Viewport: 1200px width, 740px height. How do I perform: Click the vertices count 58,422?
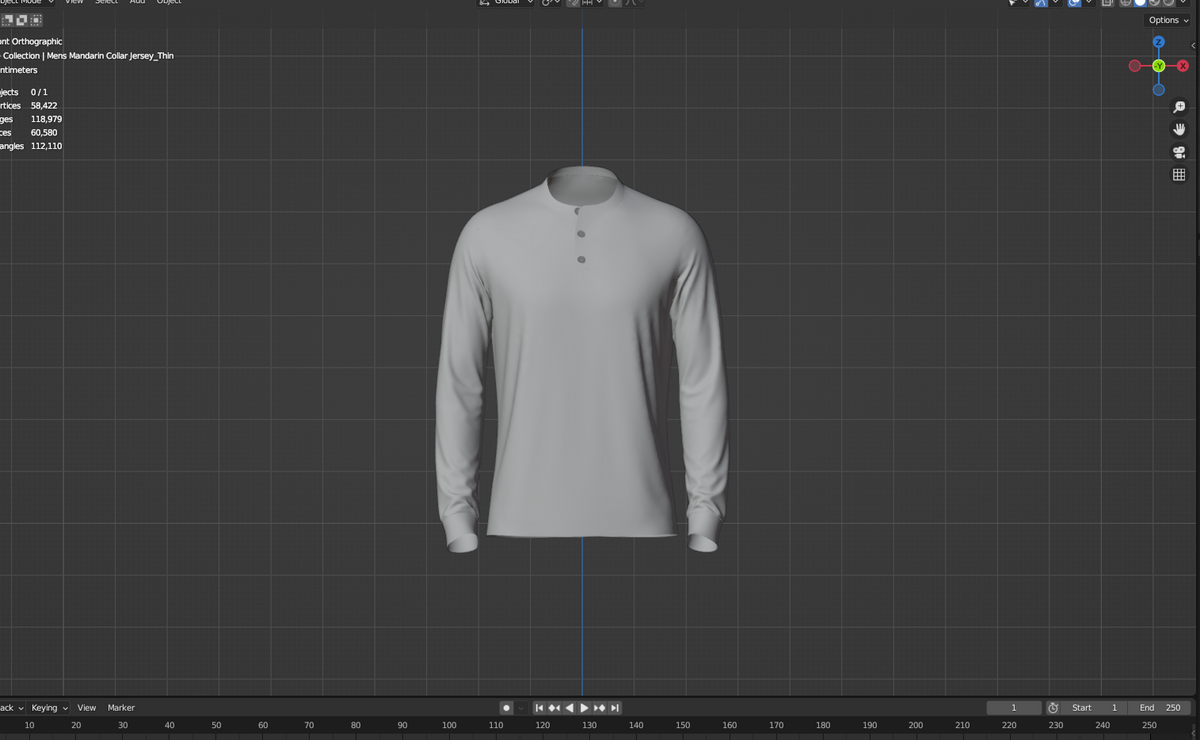coord(44,105)
